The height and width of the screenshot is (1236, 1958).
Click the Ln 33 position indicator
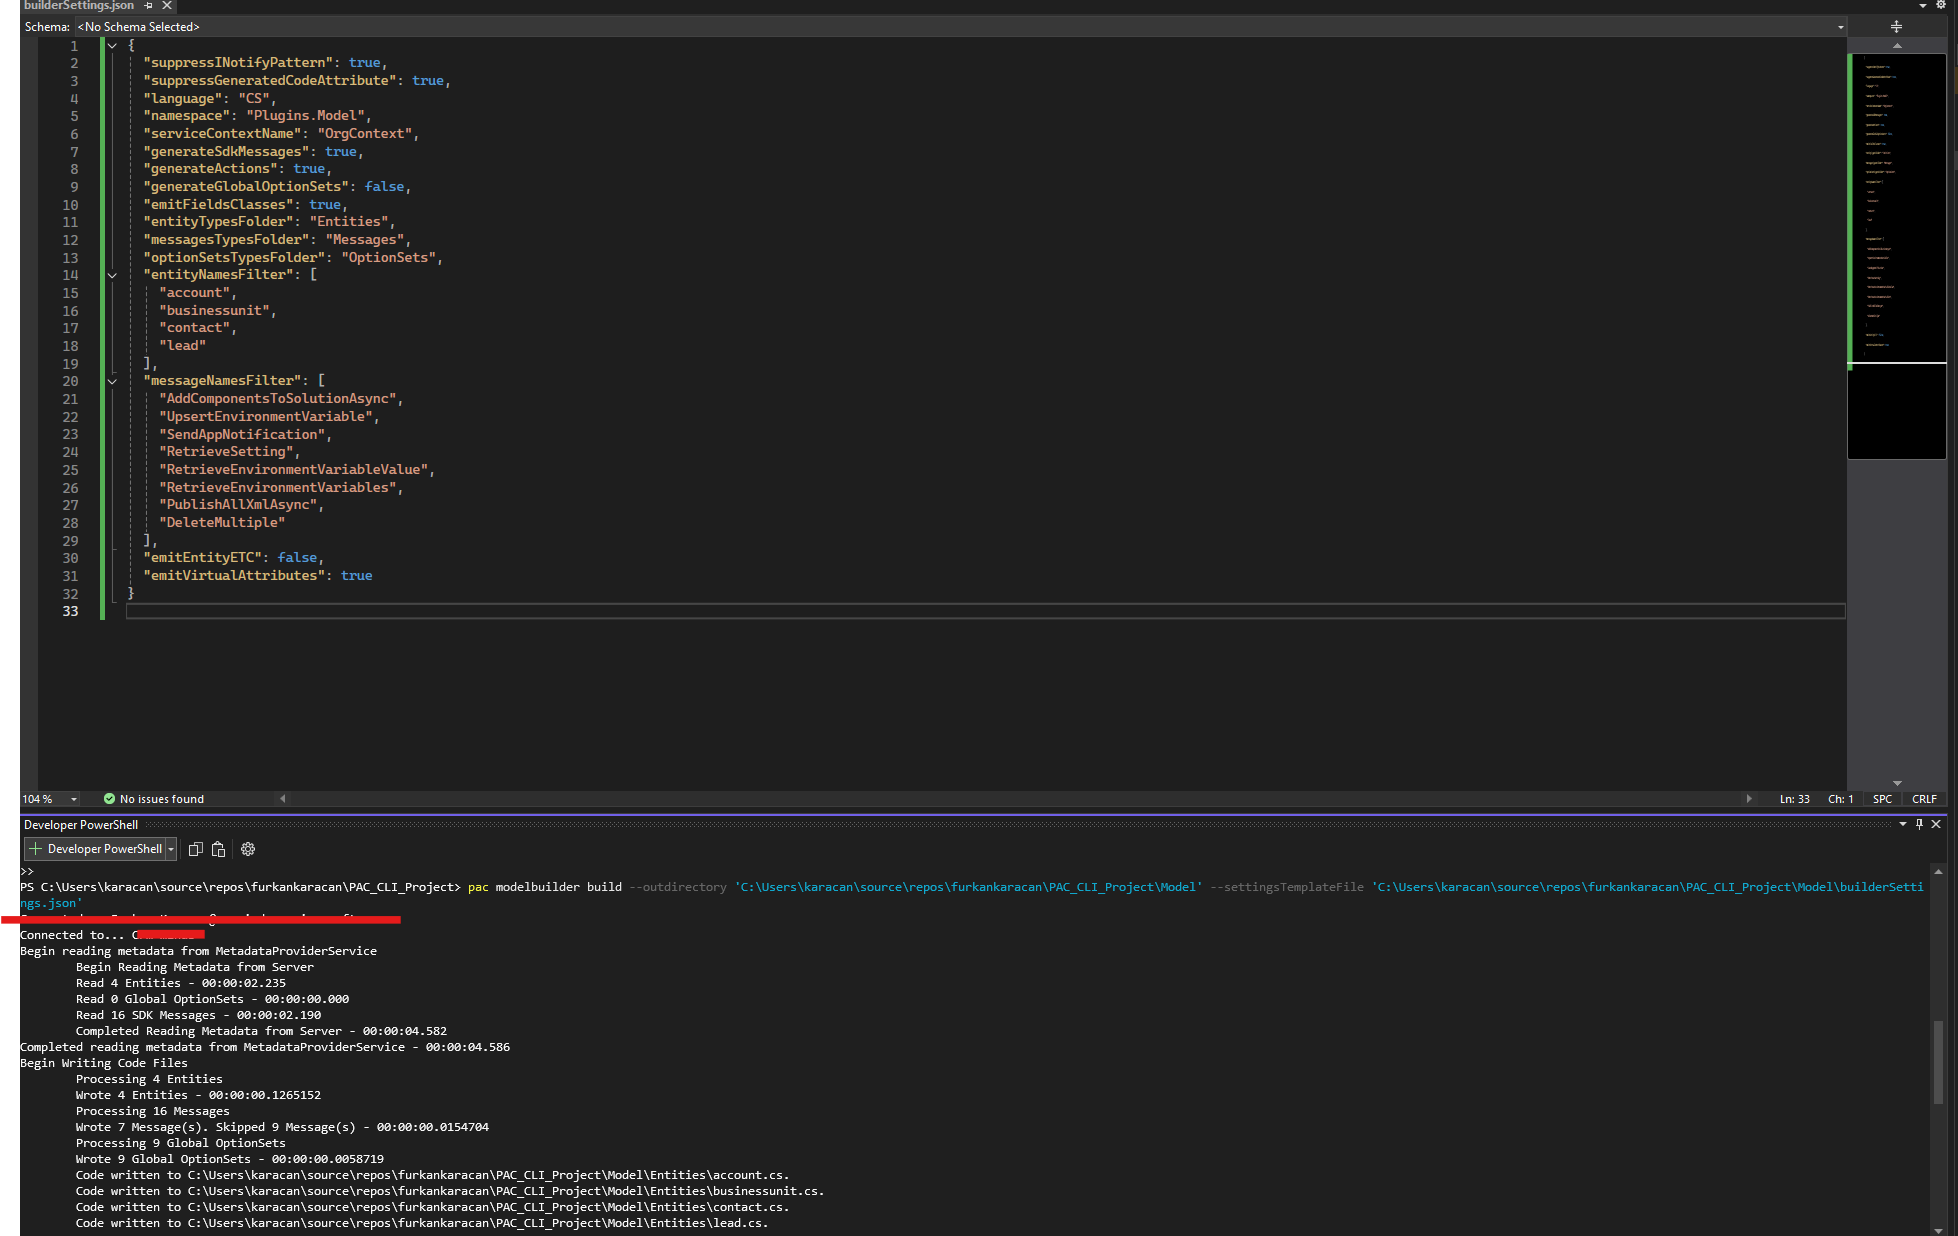(x=1793, y=798)
